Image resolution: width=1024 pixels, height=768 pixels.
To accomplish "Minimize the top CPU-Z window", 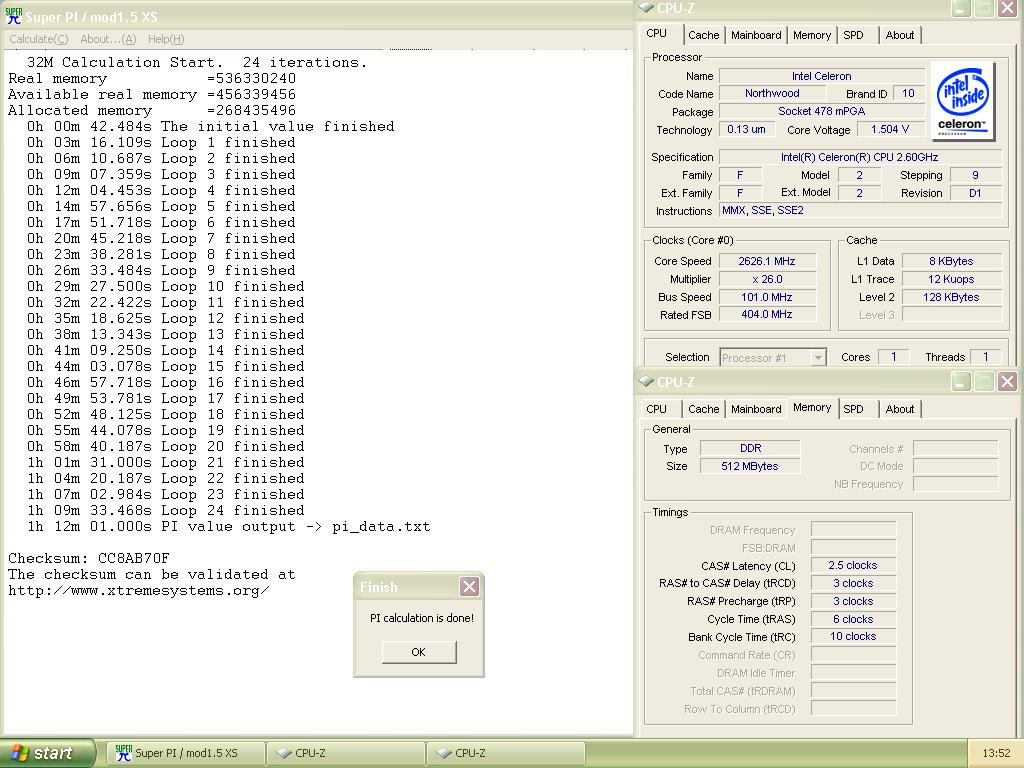I will pos(961,8).
